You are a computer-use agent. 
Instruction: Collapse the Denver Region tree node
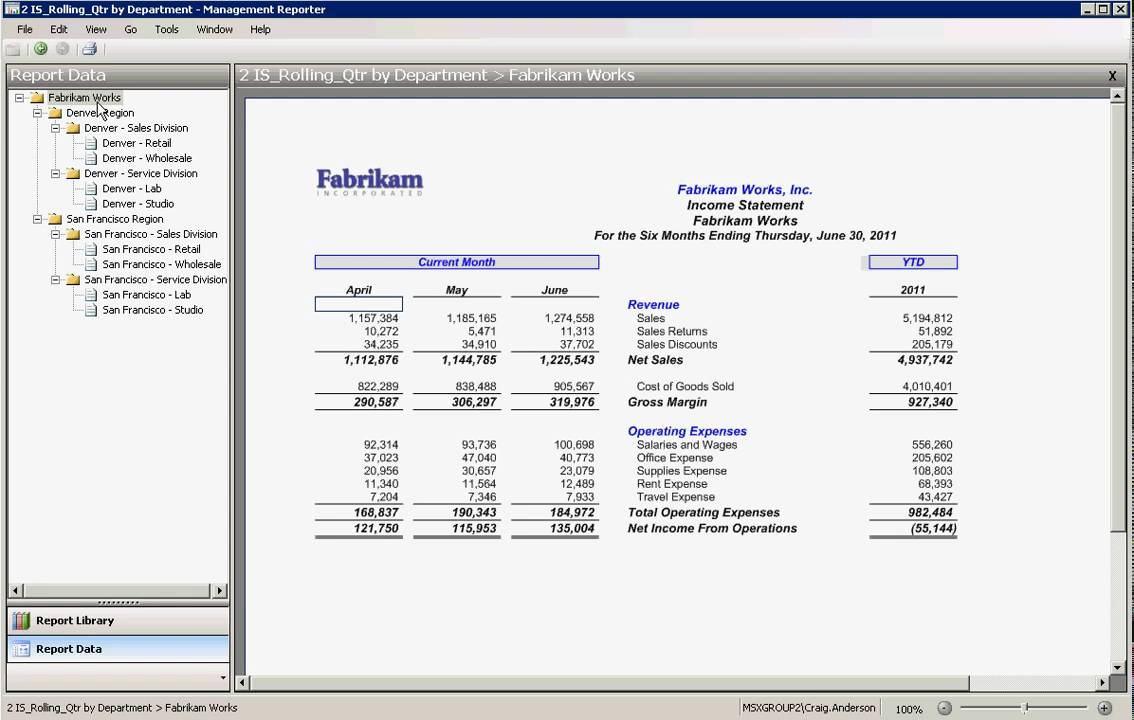click(38, 113)
